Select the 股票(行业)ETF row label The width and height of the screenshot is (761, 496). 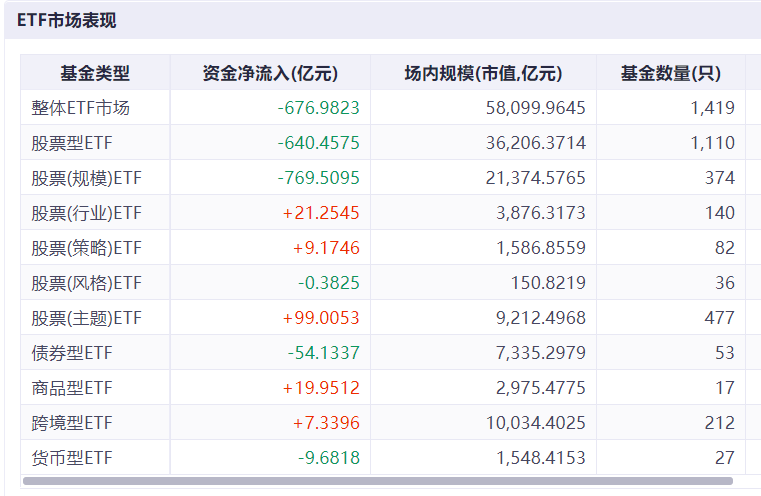coord(86,213)
